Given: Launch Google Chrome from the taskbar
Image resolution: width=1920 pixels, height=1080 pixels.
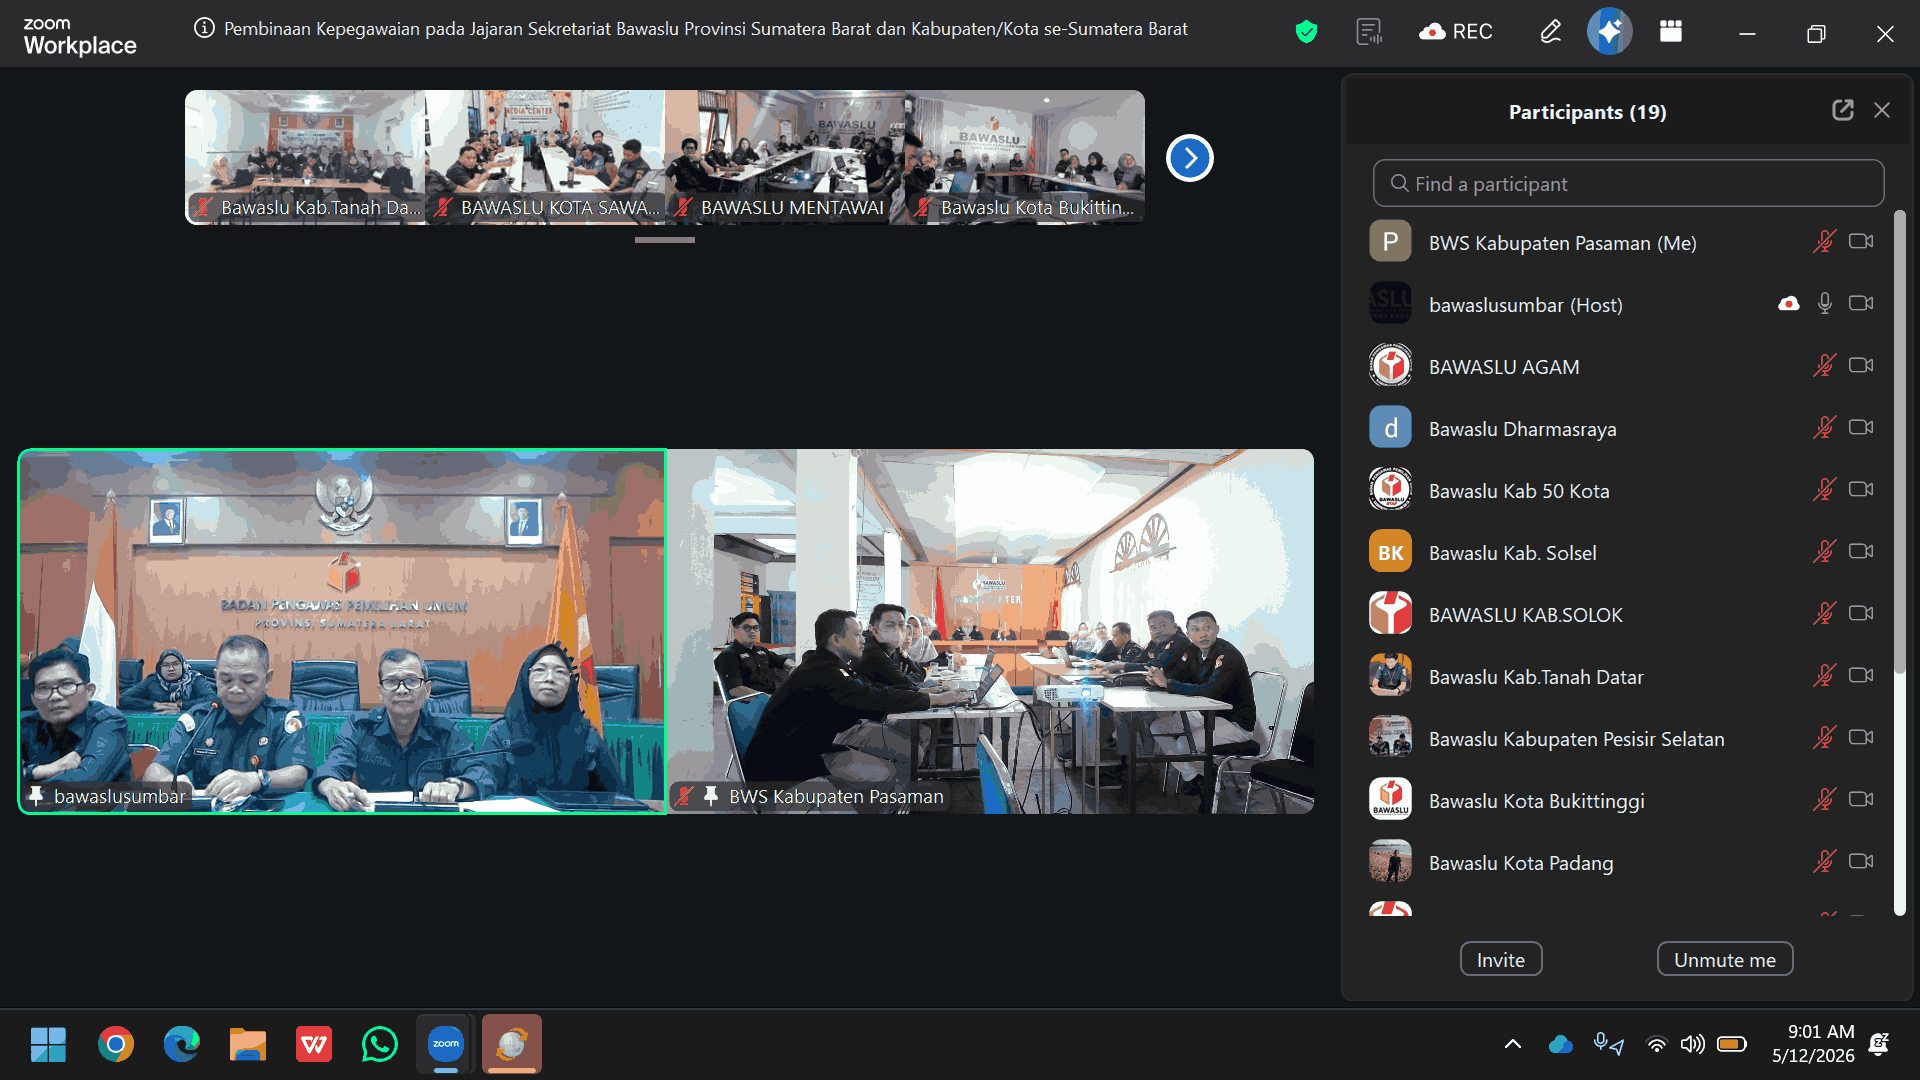Looking at the screenshot, I should 116,1045.
